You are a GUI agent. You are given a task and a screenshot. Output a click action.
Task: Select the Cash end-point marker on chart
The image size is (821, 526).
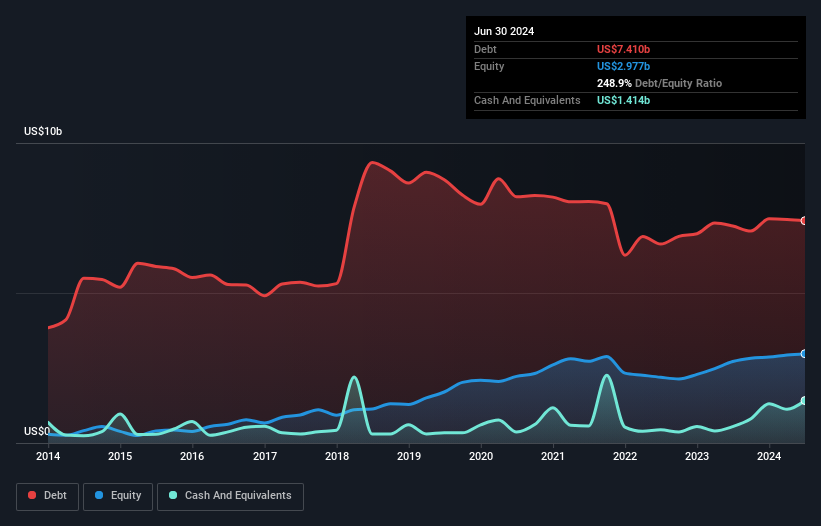click(x=804, y=401)
